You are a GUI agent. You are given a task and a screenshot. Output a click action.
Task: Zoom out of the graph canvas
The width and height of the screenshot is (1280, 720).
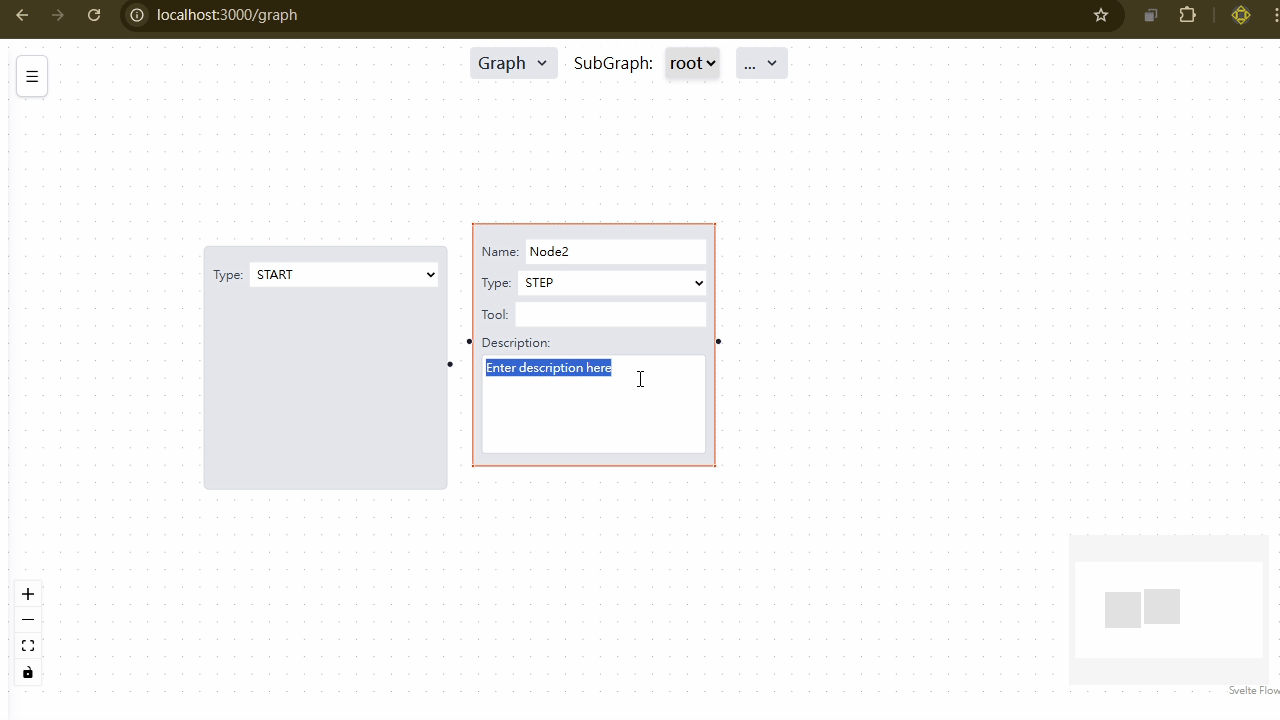pyautogui.click(x=28, y=620)
